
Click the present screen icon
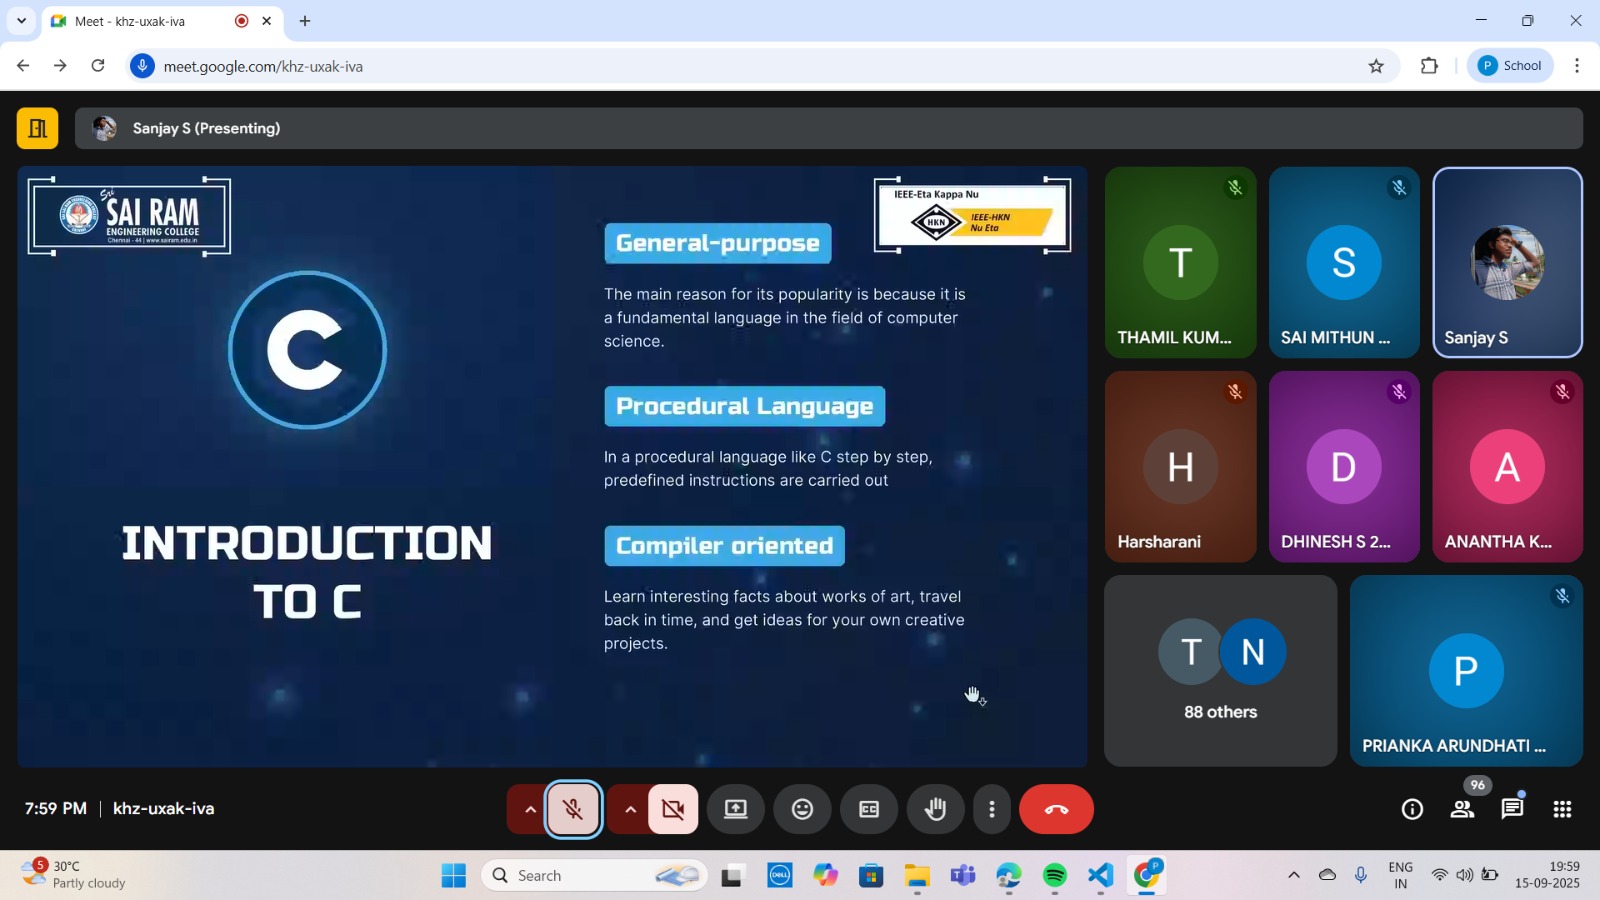736,809
